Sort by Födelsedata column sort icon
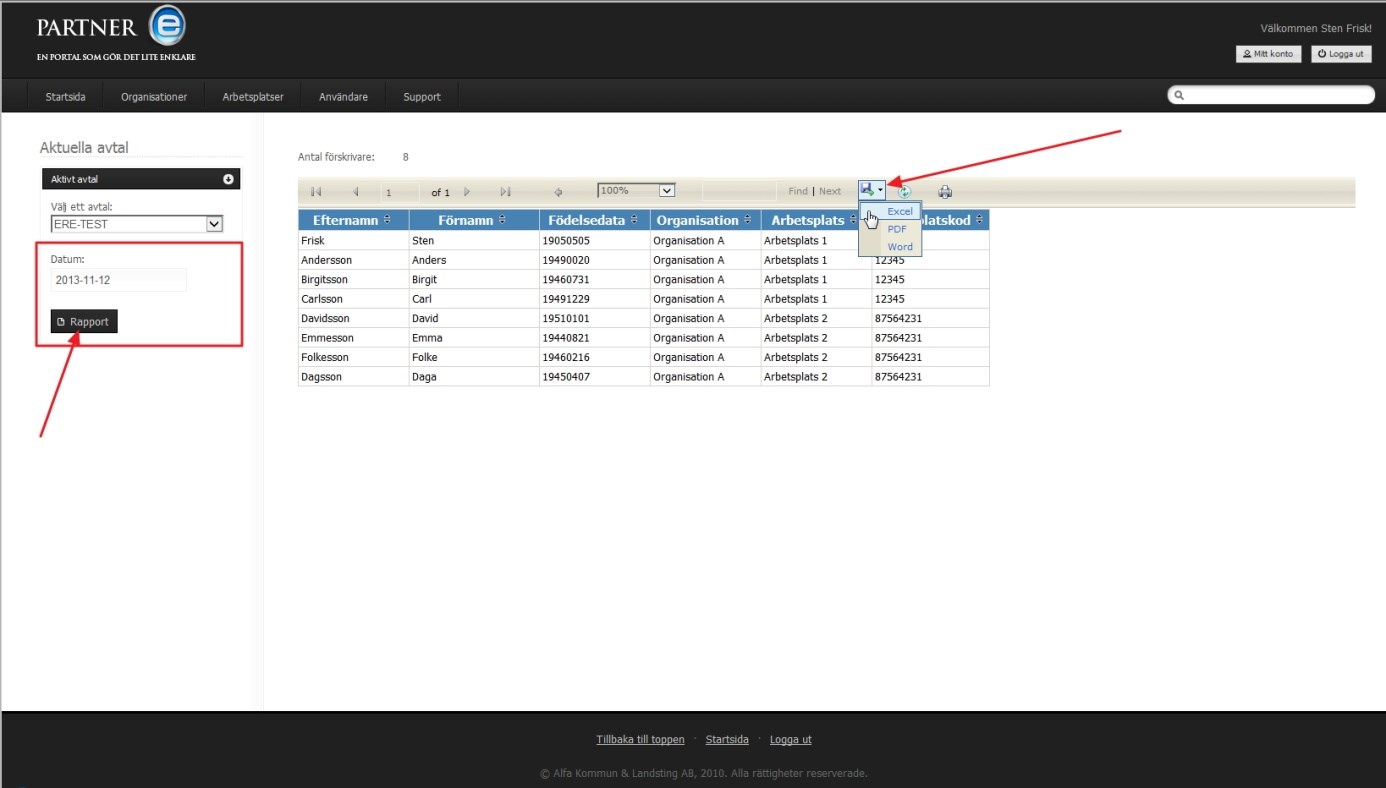 [x=634, y=220]
